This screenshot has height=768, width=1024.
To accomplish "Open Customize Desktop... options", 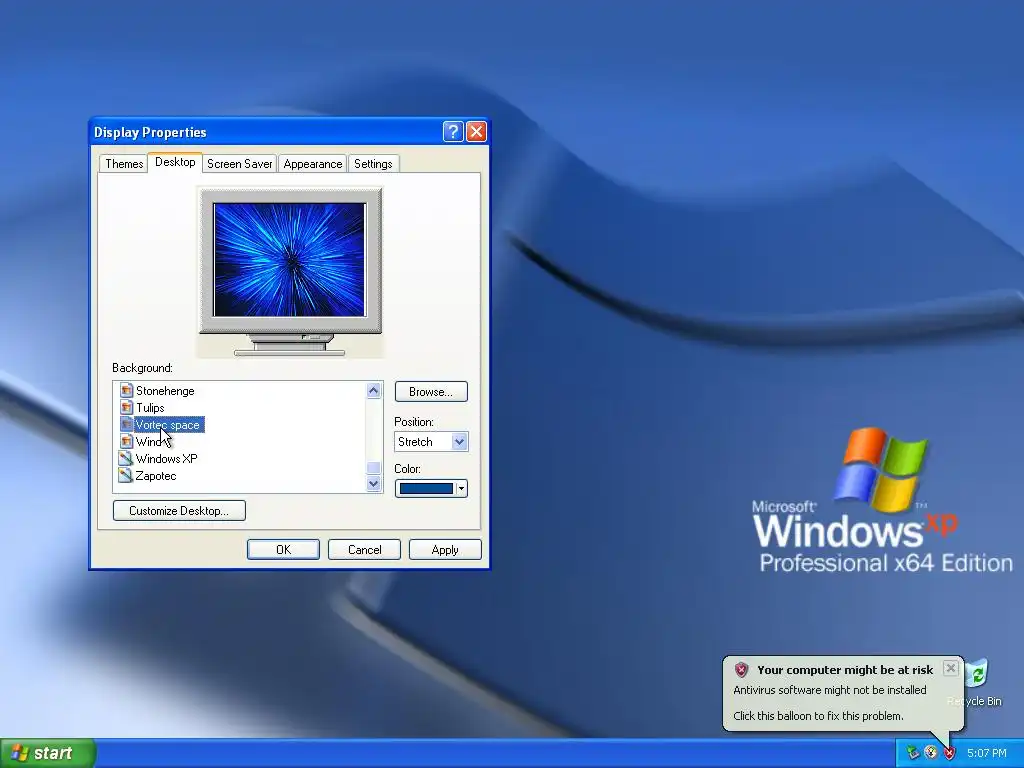I will coord(179,511).
